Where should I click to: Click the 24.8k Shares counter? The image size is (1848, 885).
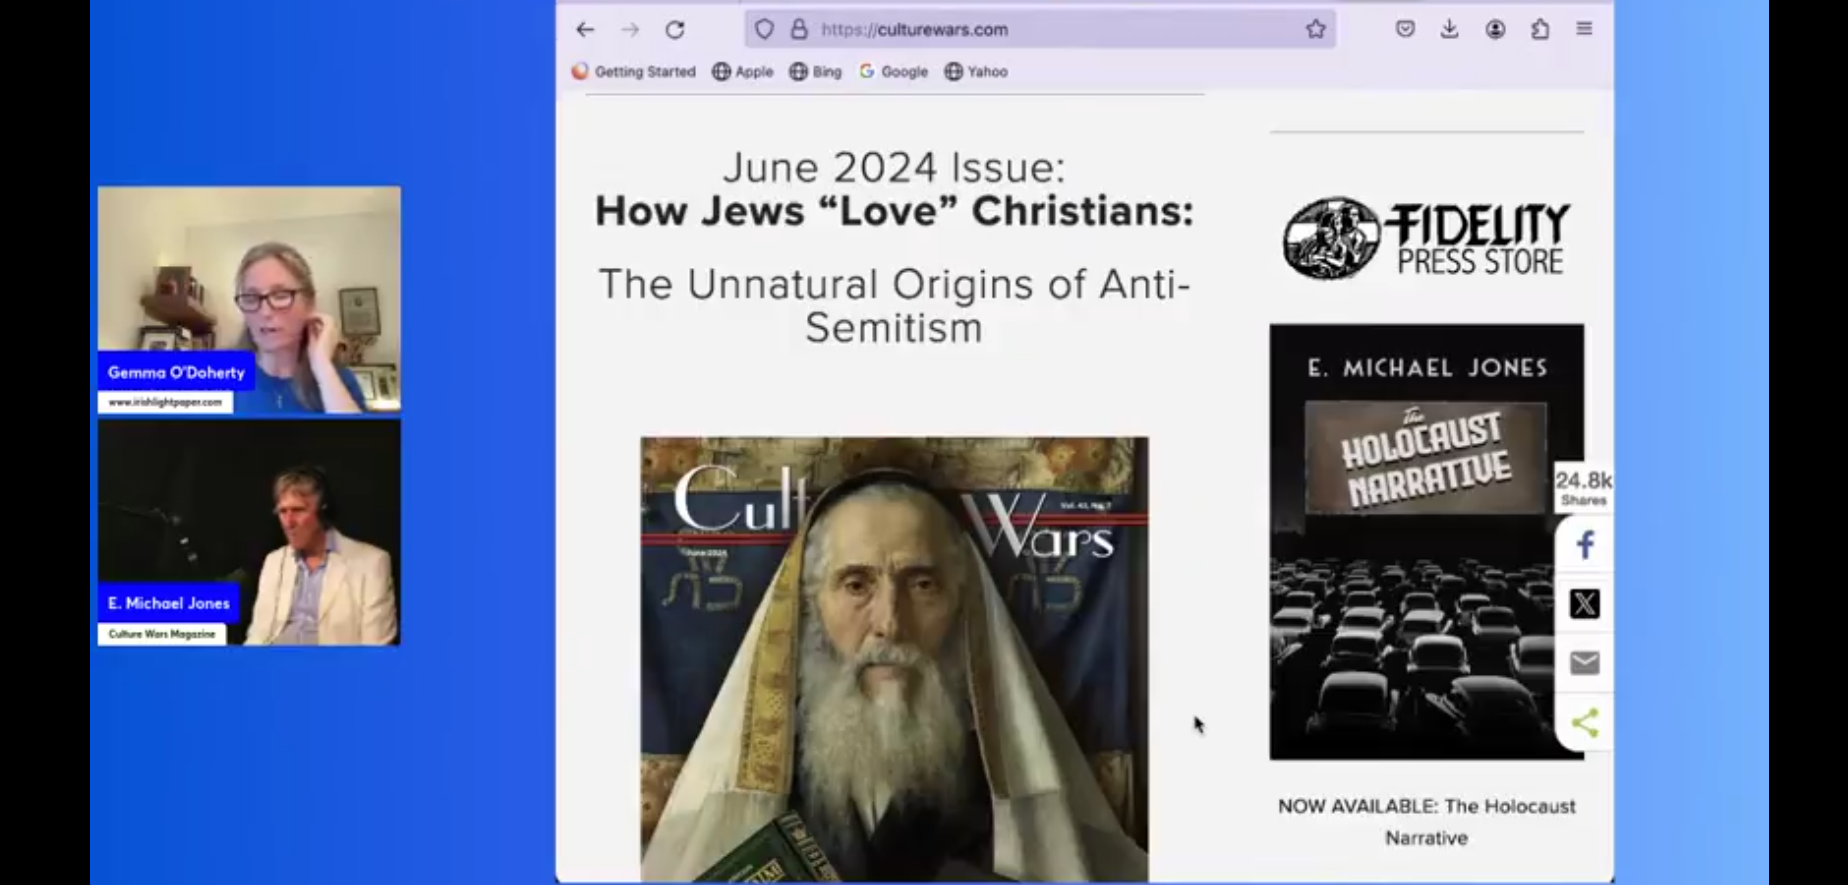pyautogui.click(x=1584, y=488)
